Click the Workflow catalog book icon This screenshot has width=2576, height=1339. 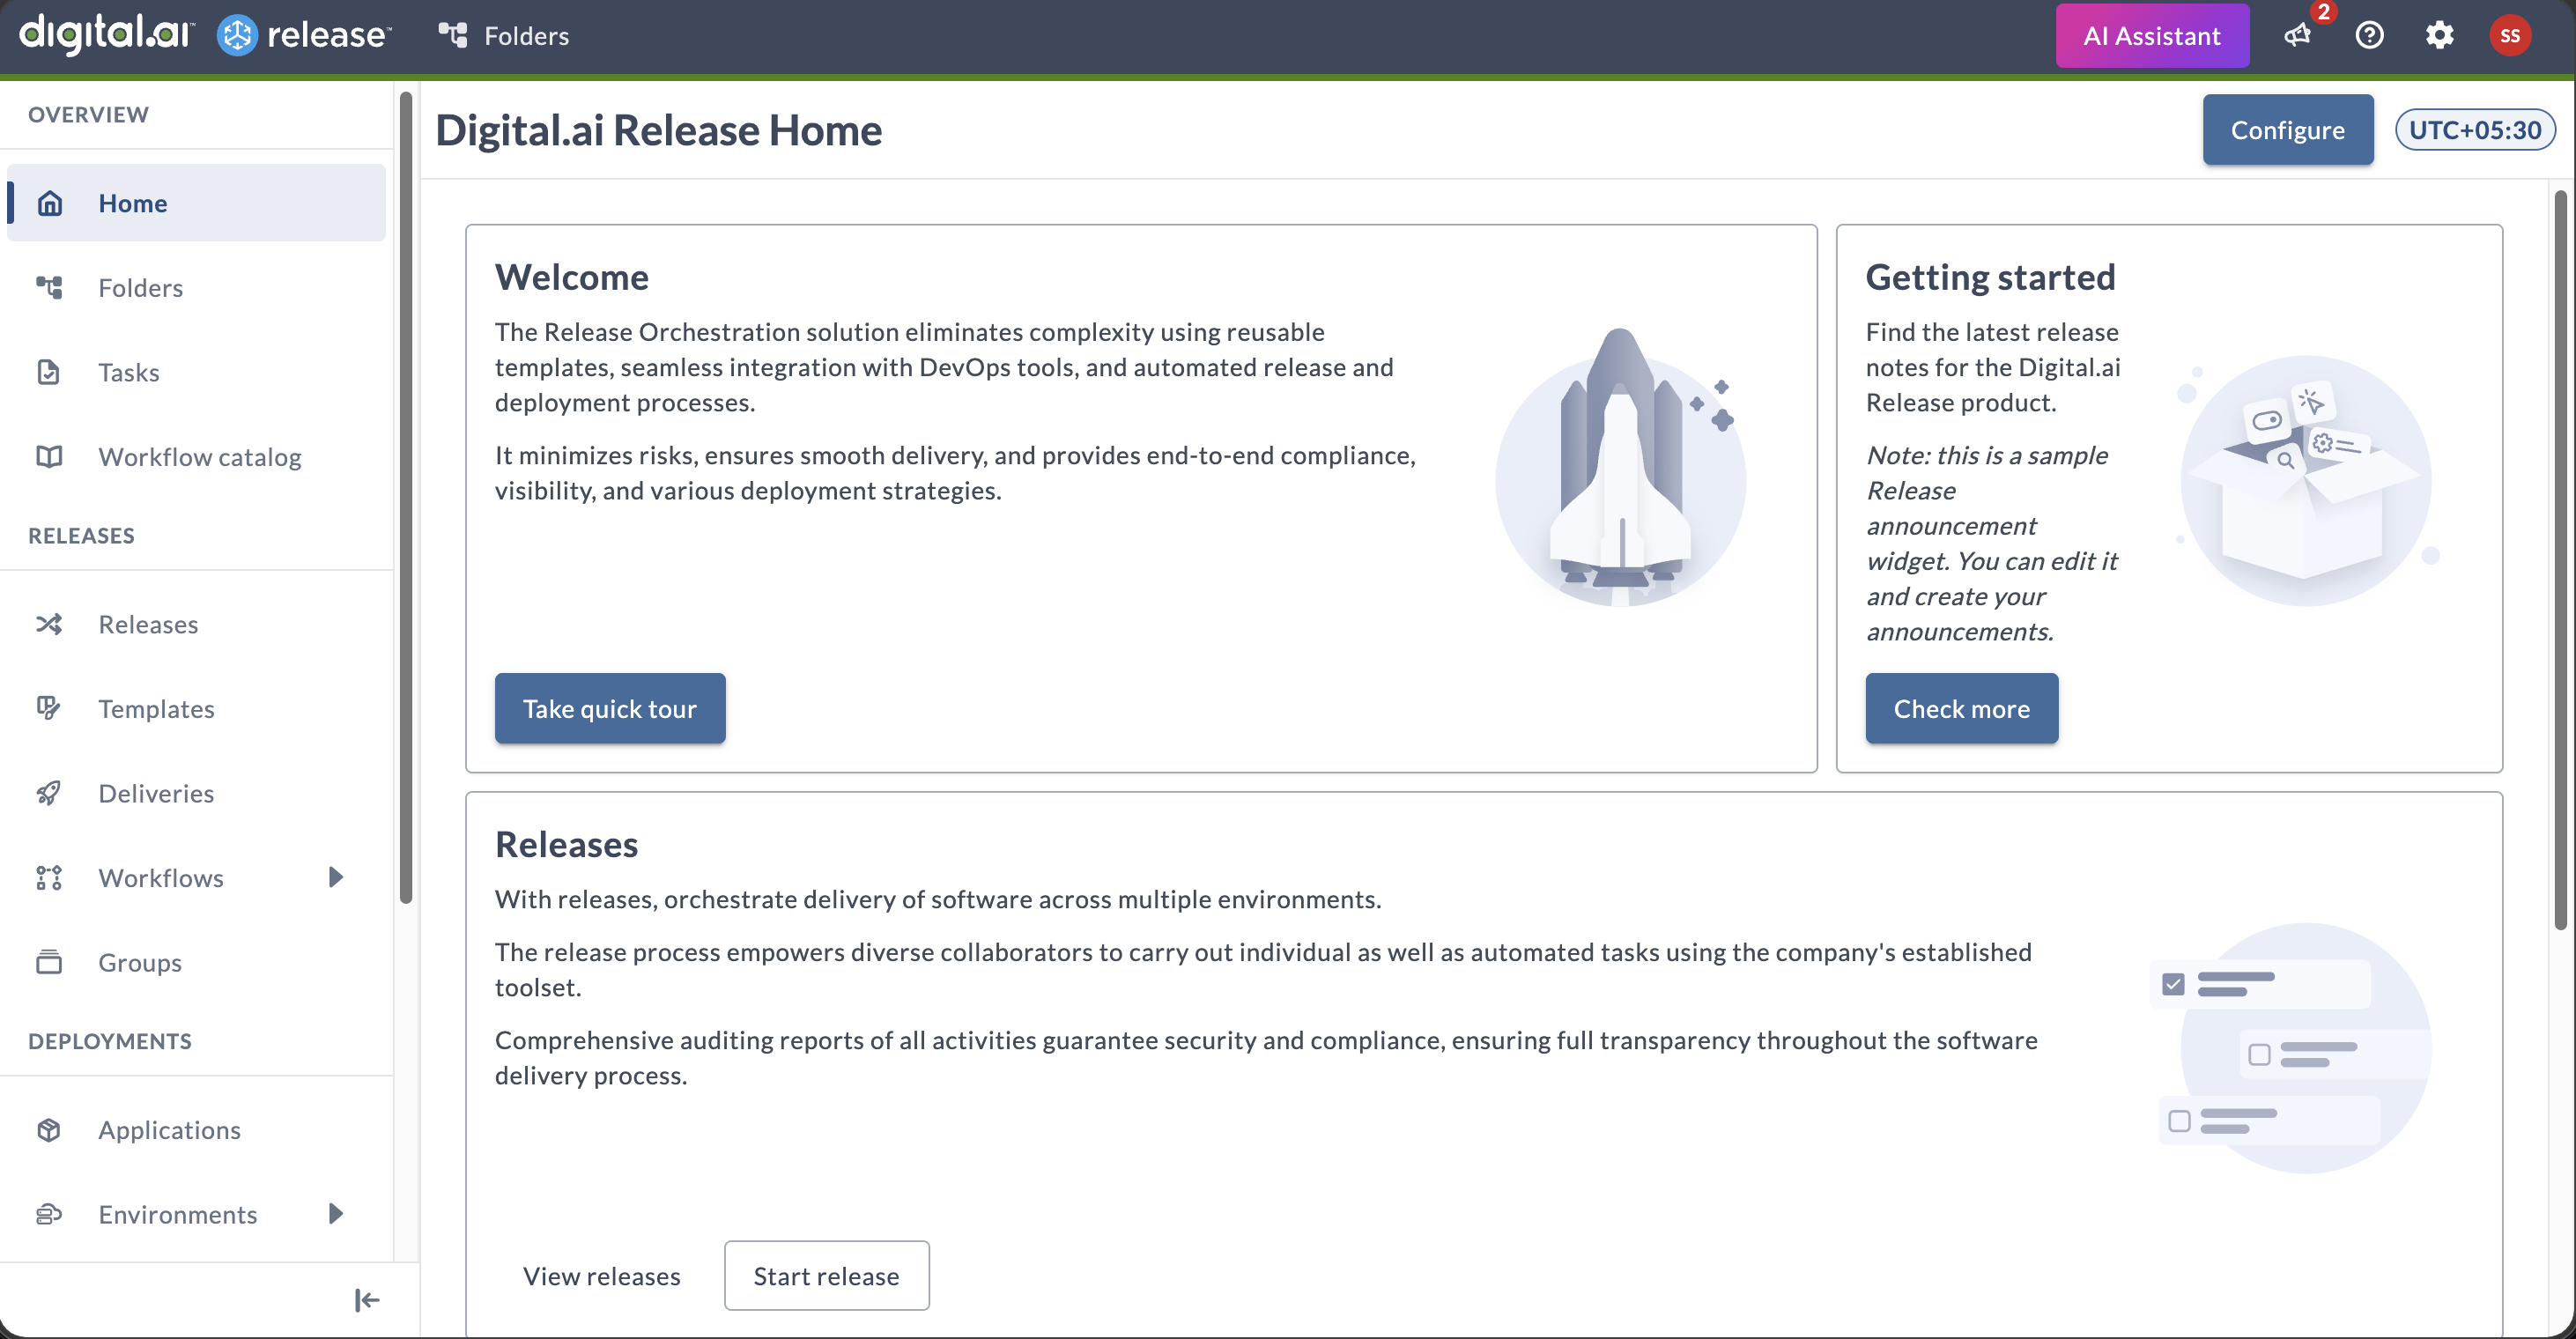point(49,456)
